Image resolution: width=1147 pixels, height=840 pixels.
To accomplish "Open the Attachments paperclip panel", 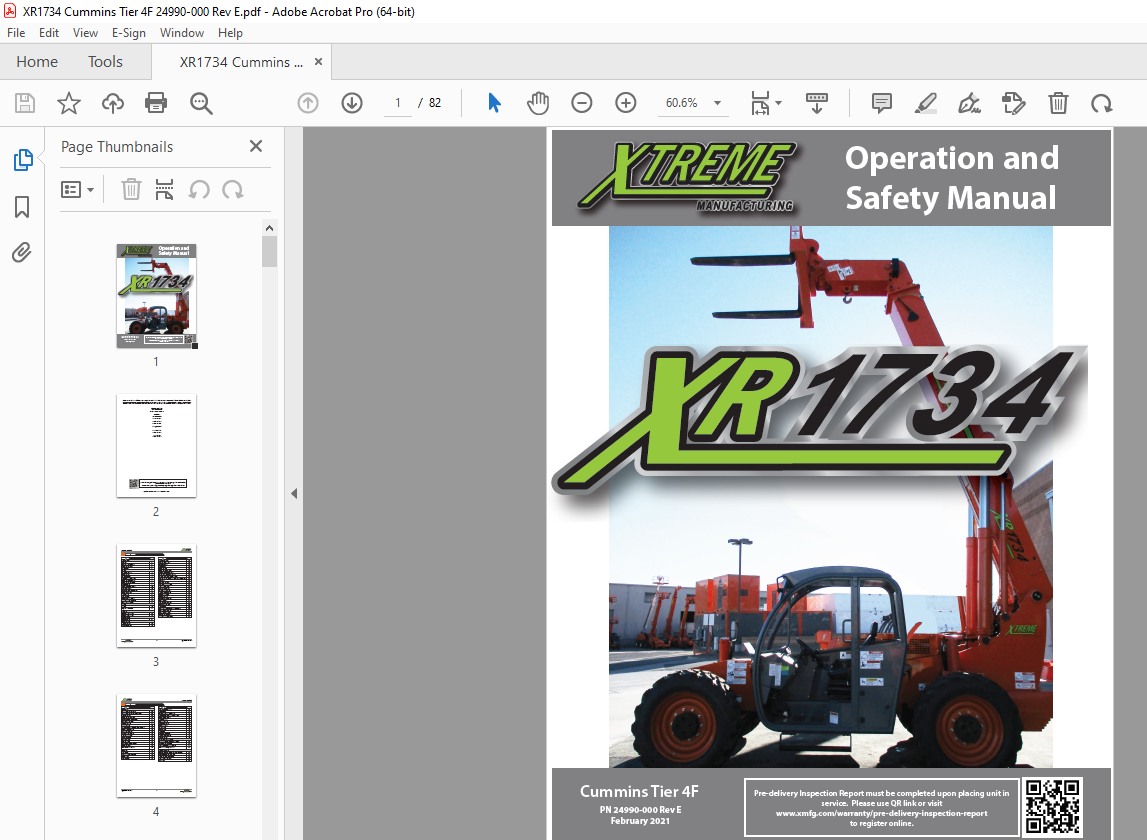I will point(22,253).
